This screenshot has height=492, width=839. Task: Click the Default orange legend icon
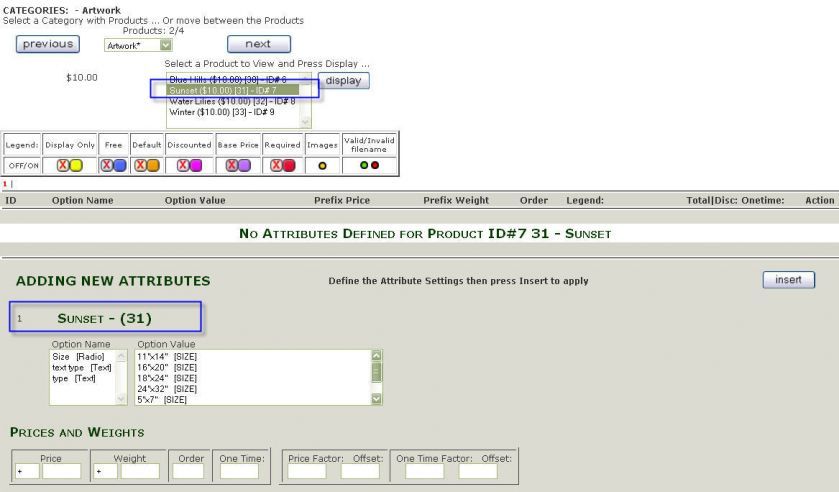click(153, 166)
